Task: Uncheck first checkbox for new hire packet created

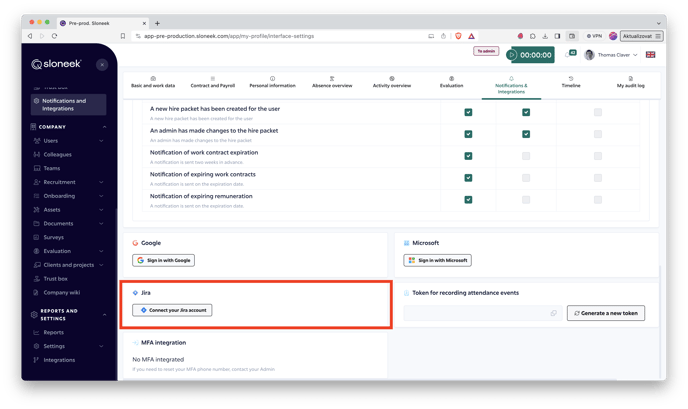Action: [468, 112]
